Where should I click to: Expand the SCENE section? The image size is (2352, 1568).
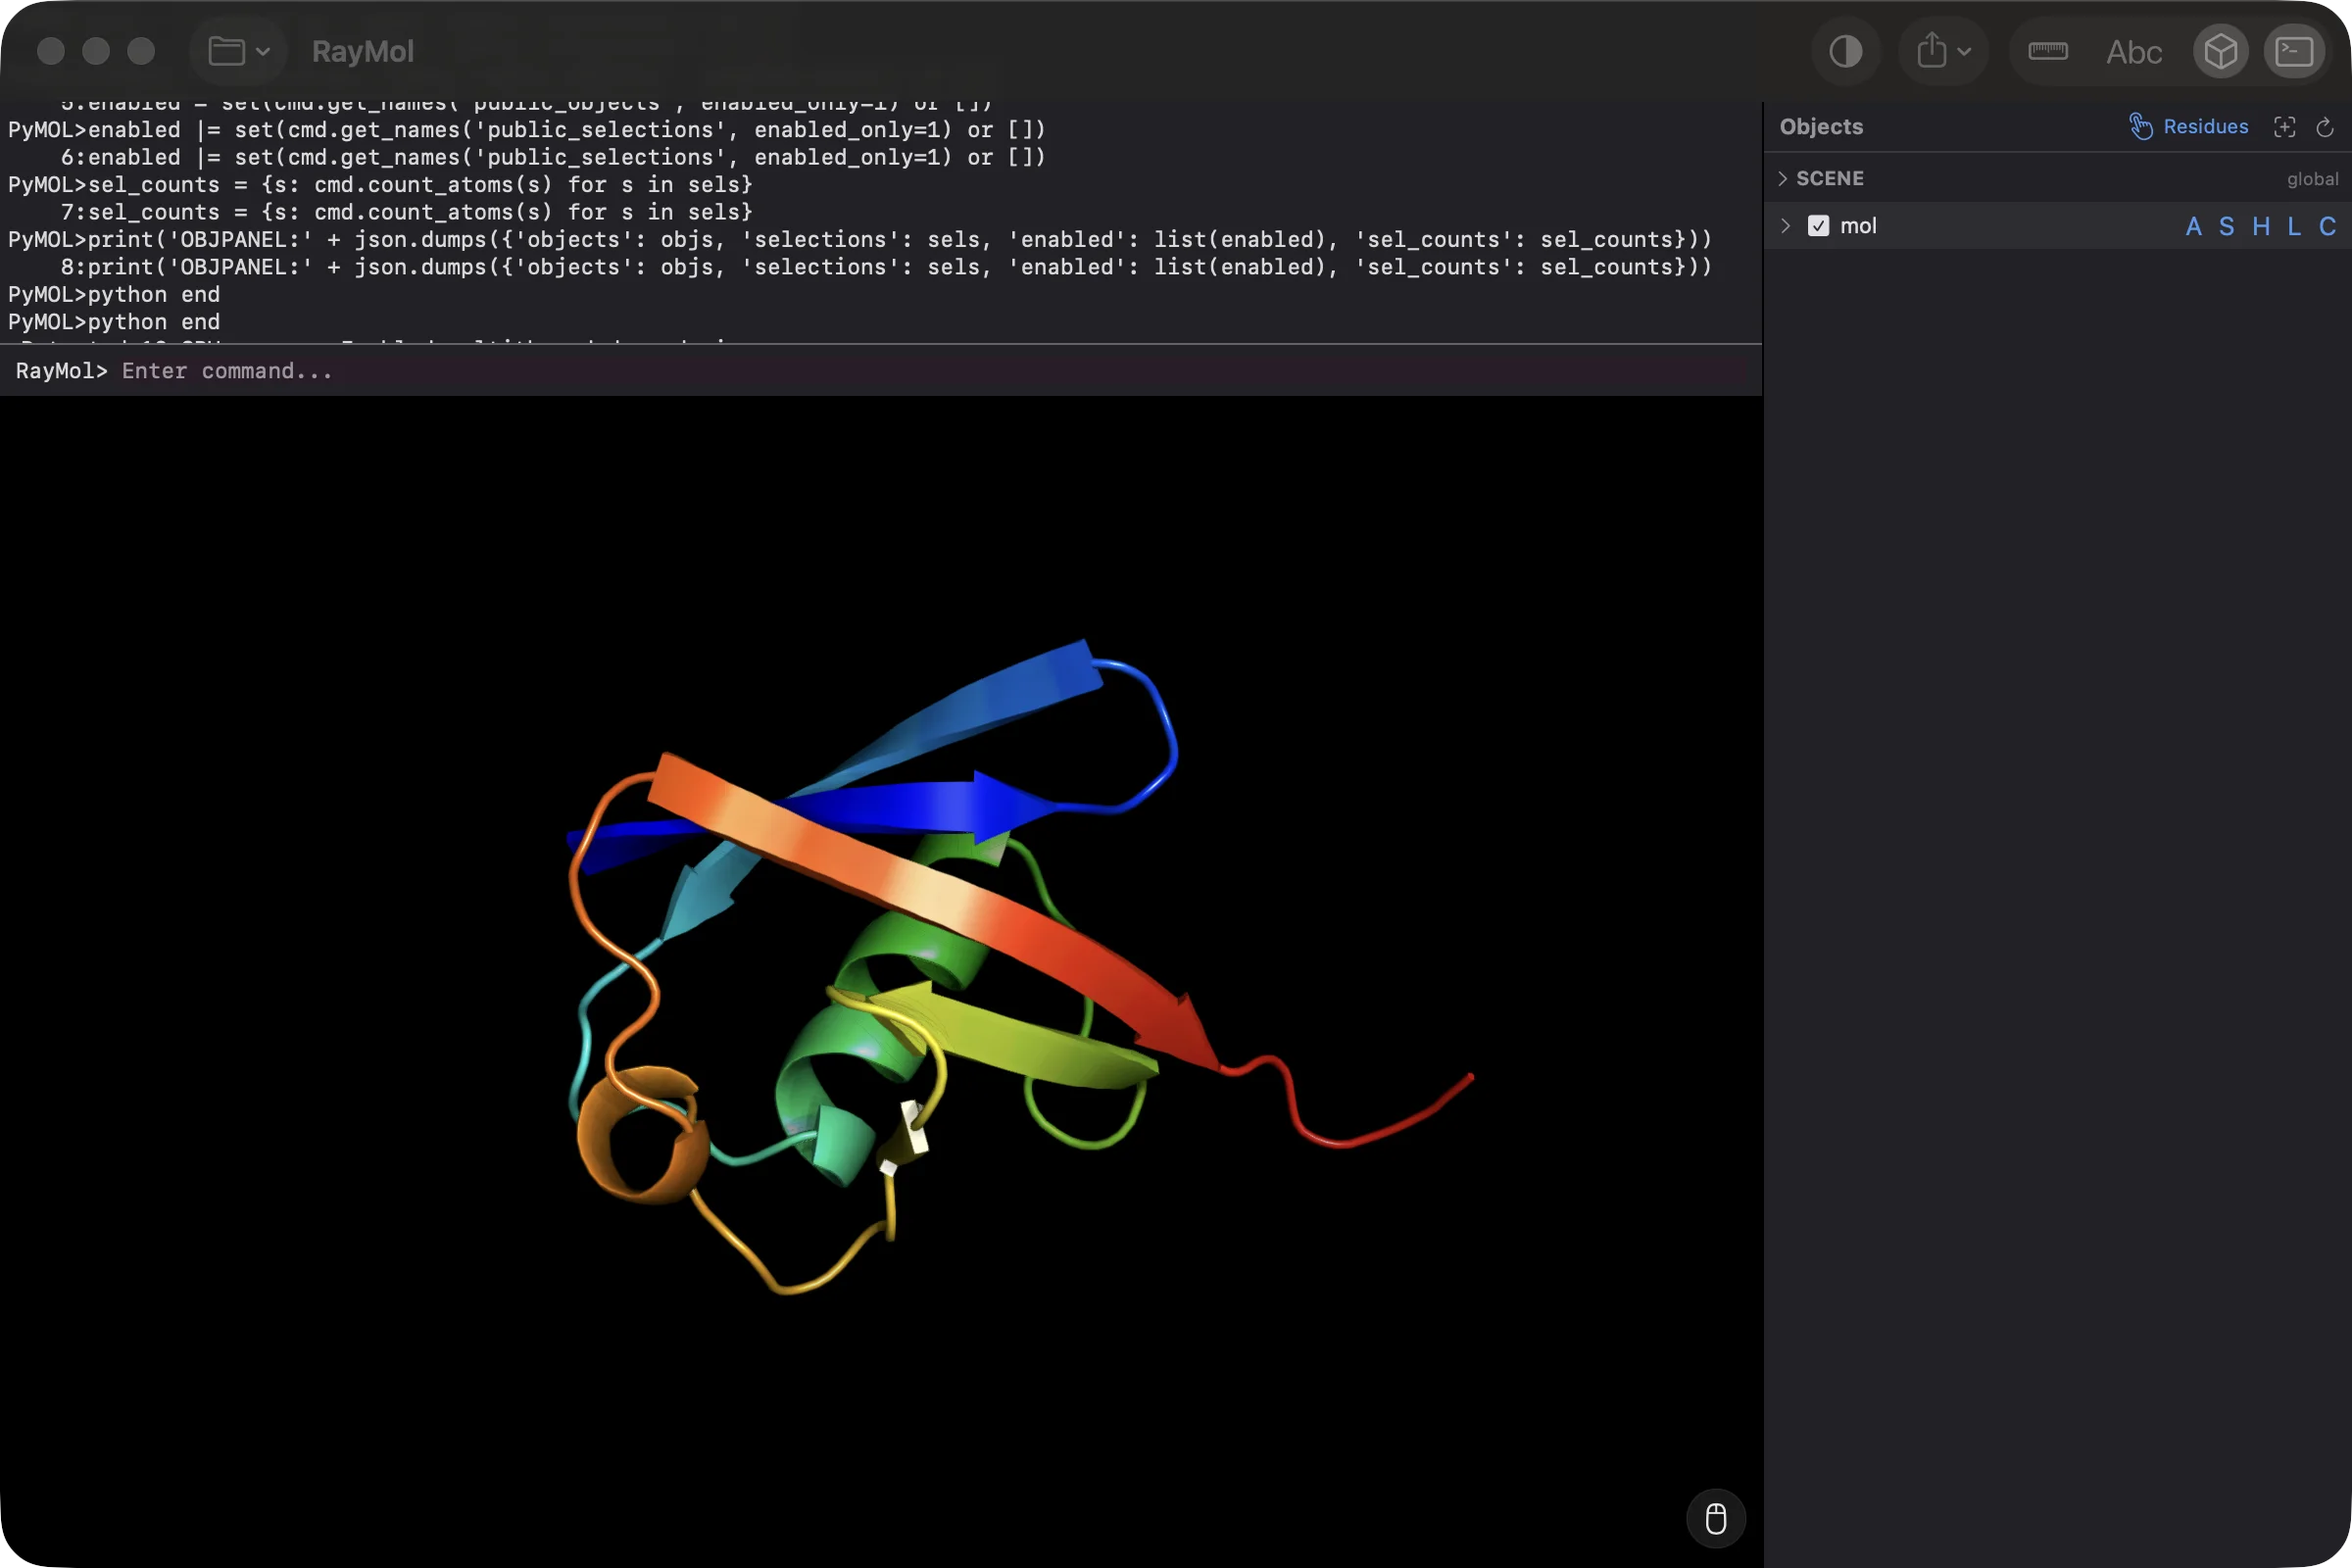click(x=1782, y=179)
